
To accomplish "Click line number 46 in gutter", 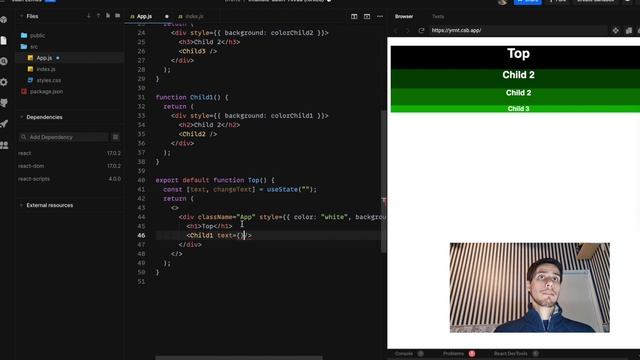I will [x=141, y=236].
